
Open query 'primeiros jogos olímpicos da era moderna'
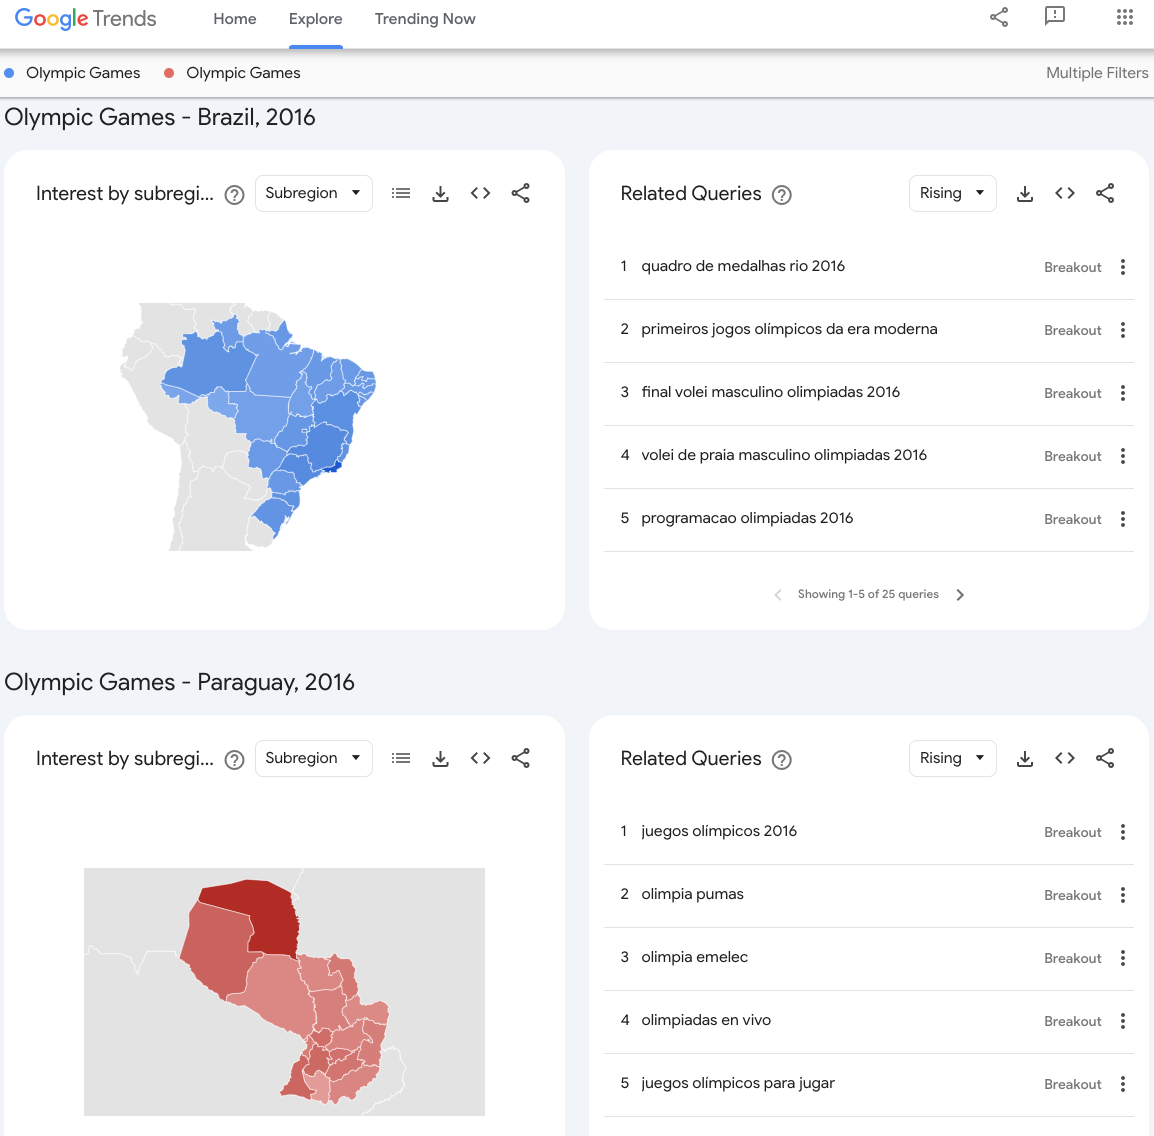tap(789, 330)
